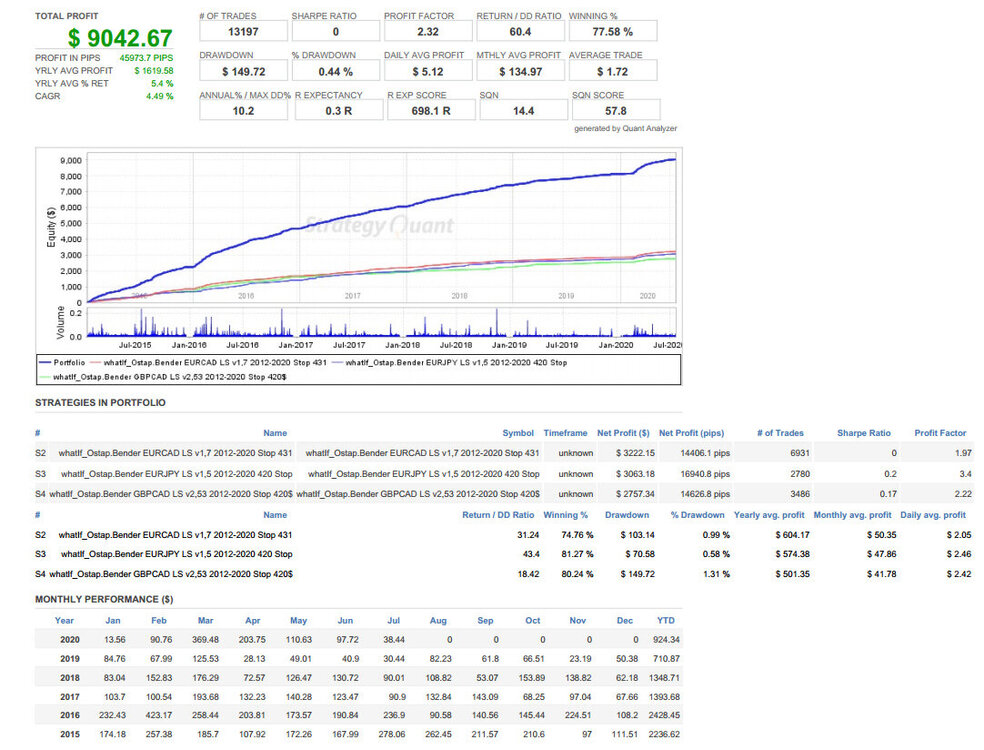The width and height of the screenshot is (984, 750).
Task: Select the 2016 February value 423.17
Action: (x=159, y=715)
